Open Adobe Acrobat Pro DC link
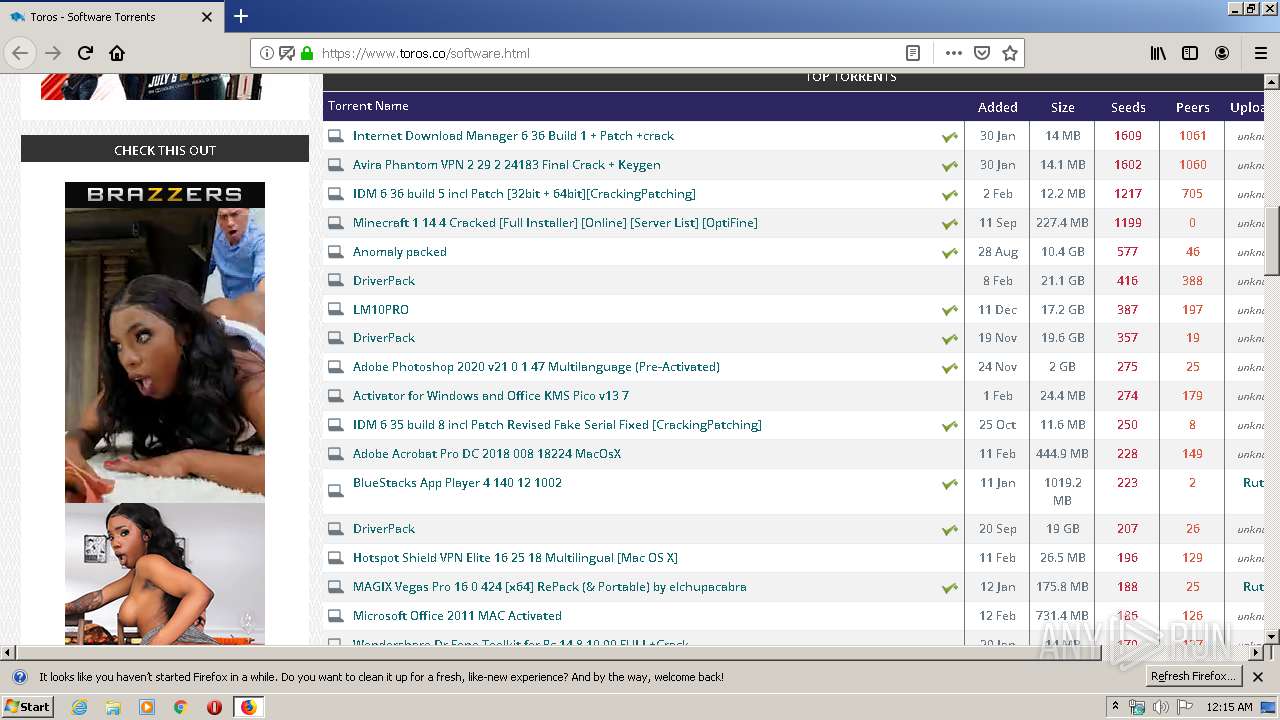The height and width of the screenshot is (720, 1280). click(x=487, y=454)
